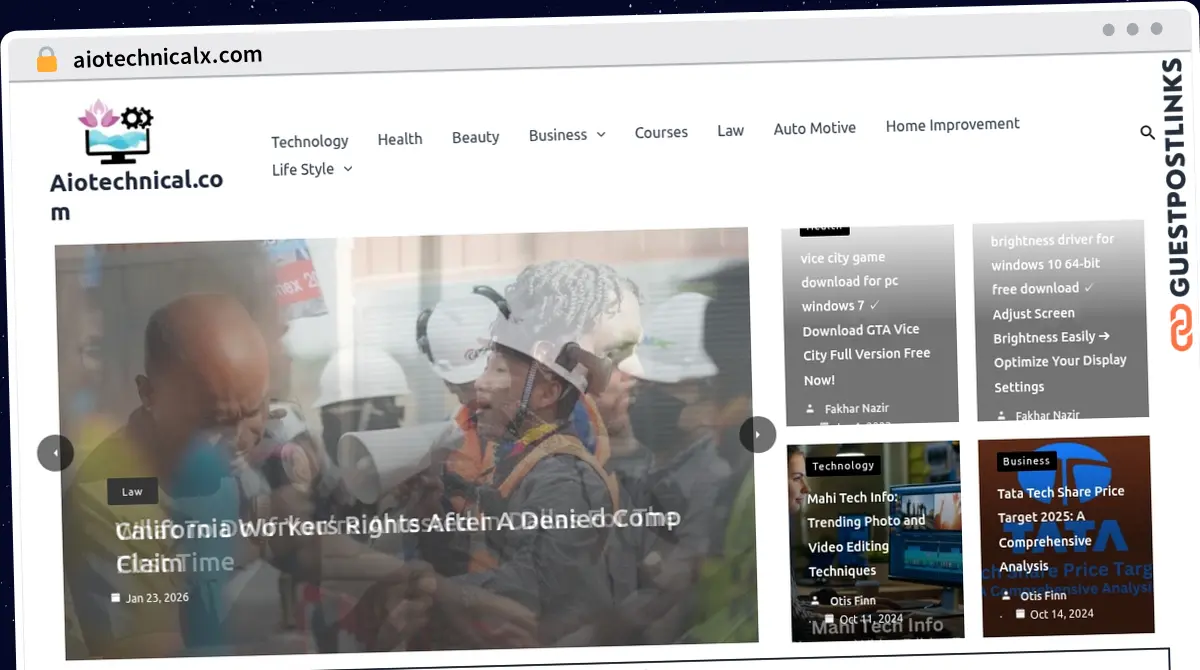Click author icon next to Fakhar Nazir
The image size is (1200, 670).
coord(811,409)
